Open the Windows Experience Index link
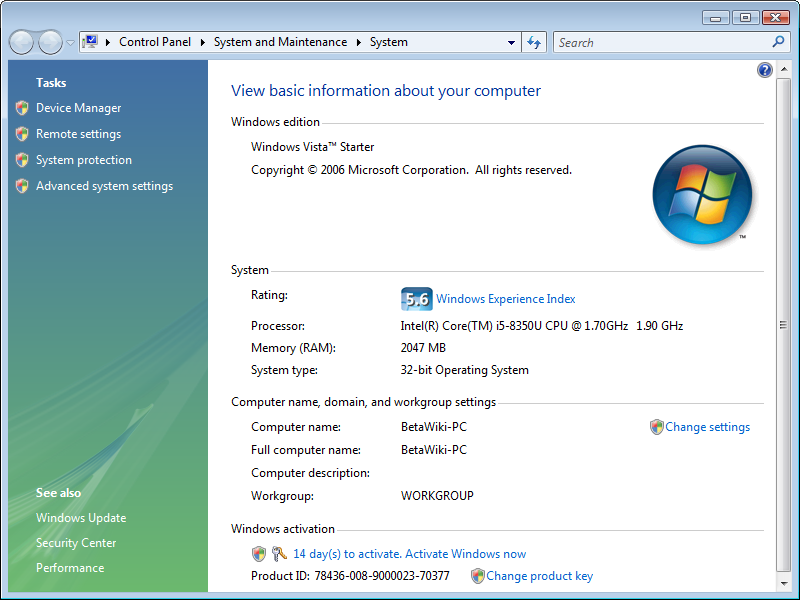800x600 pixels. click(506, 298)
